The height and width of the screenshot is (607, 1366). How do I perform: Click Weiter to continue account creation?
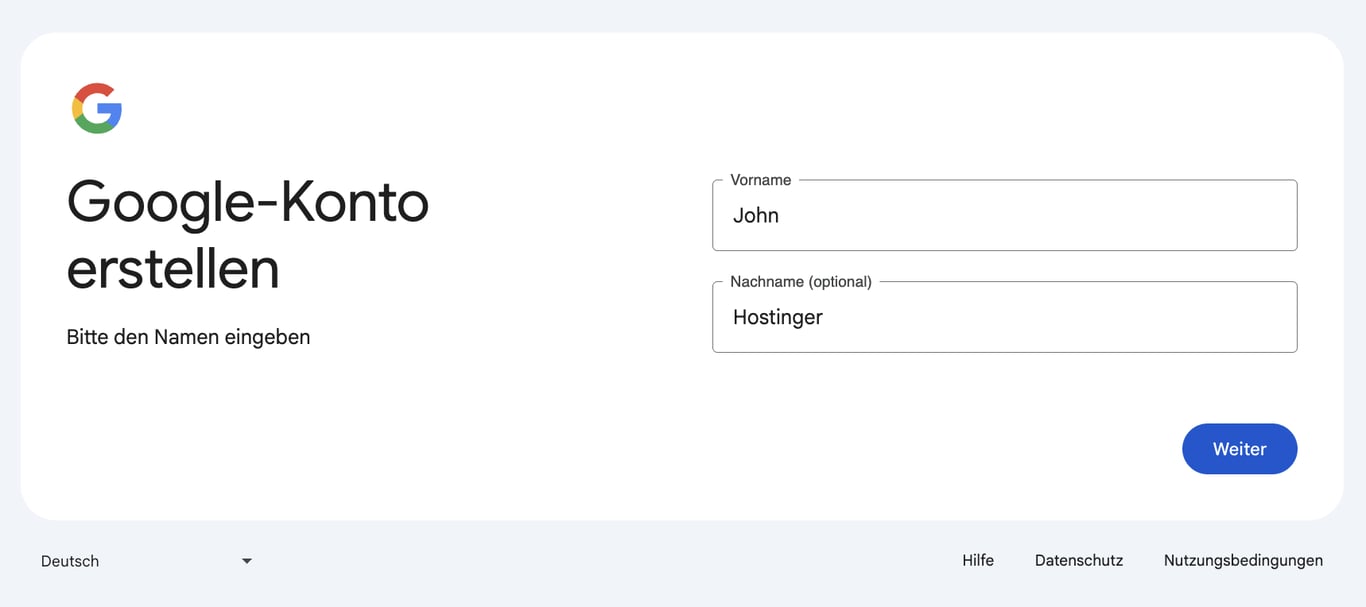(1239, 449)
